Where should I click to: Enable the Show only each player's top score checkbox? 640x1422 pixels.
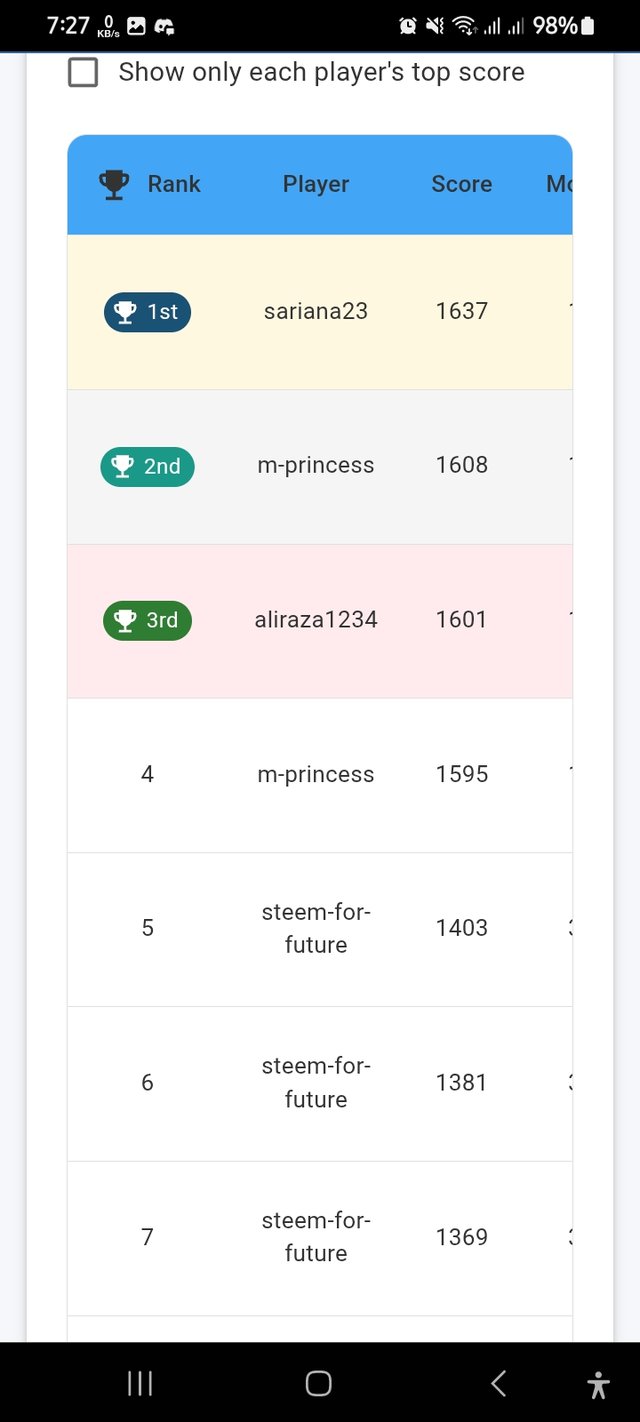pyautogui.click(x=83, y=72)
